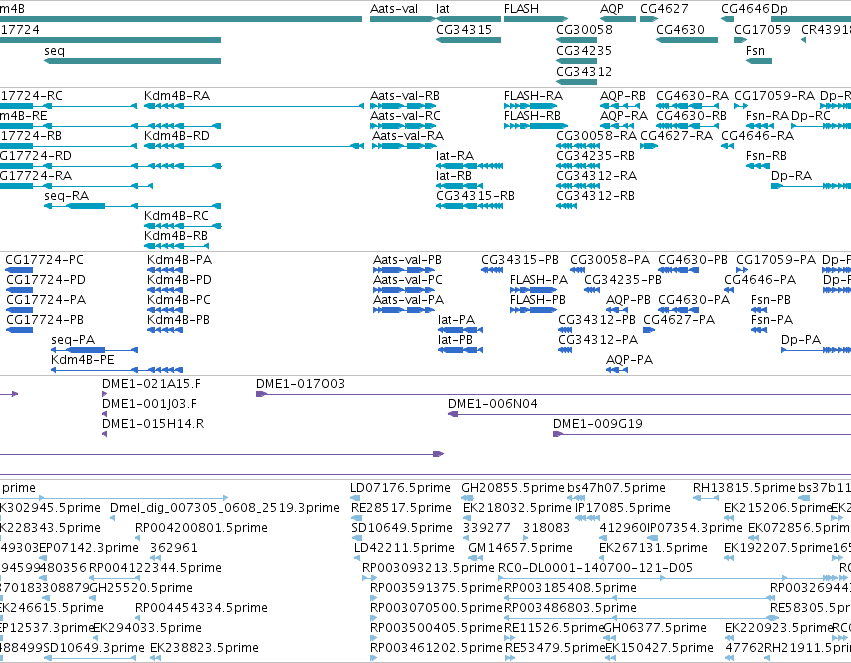Select protein lat-PA
The image size is (851, 663).
pyautogui.click(x=456, y=320)
